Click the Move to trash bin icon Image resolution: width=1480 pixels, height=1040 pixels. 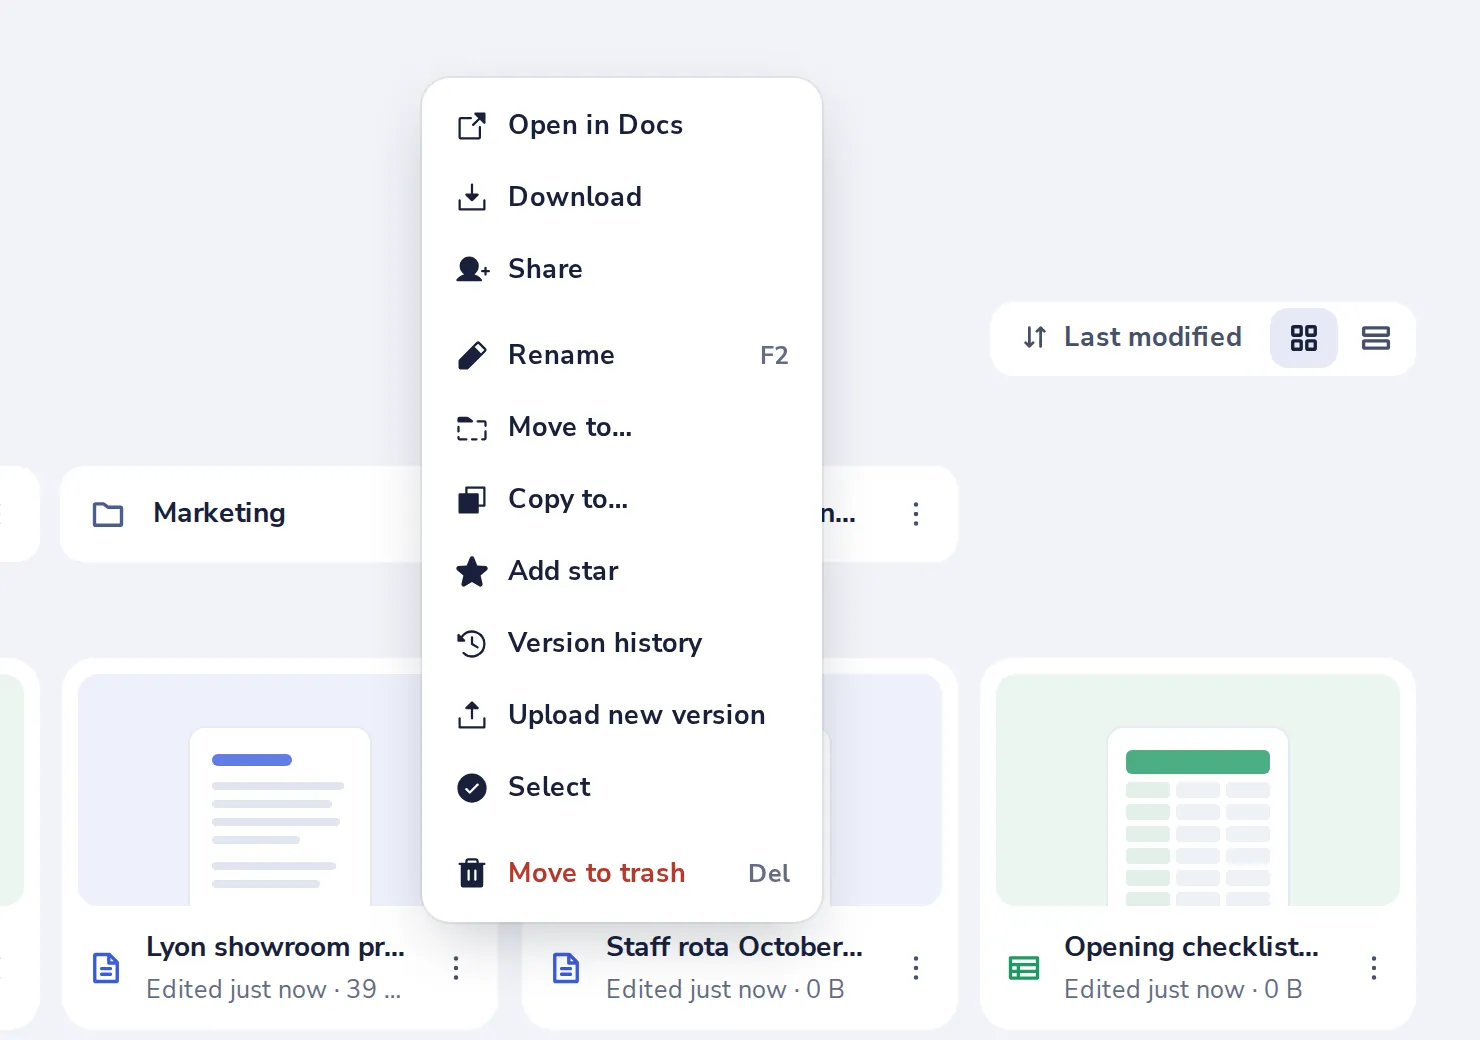(472, 874)
